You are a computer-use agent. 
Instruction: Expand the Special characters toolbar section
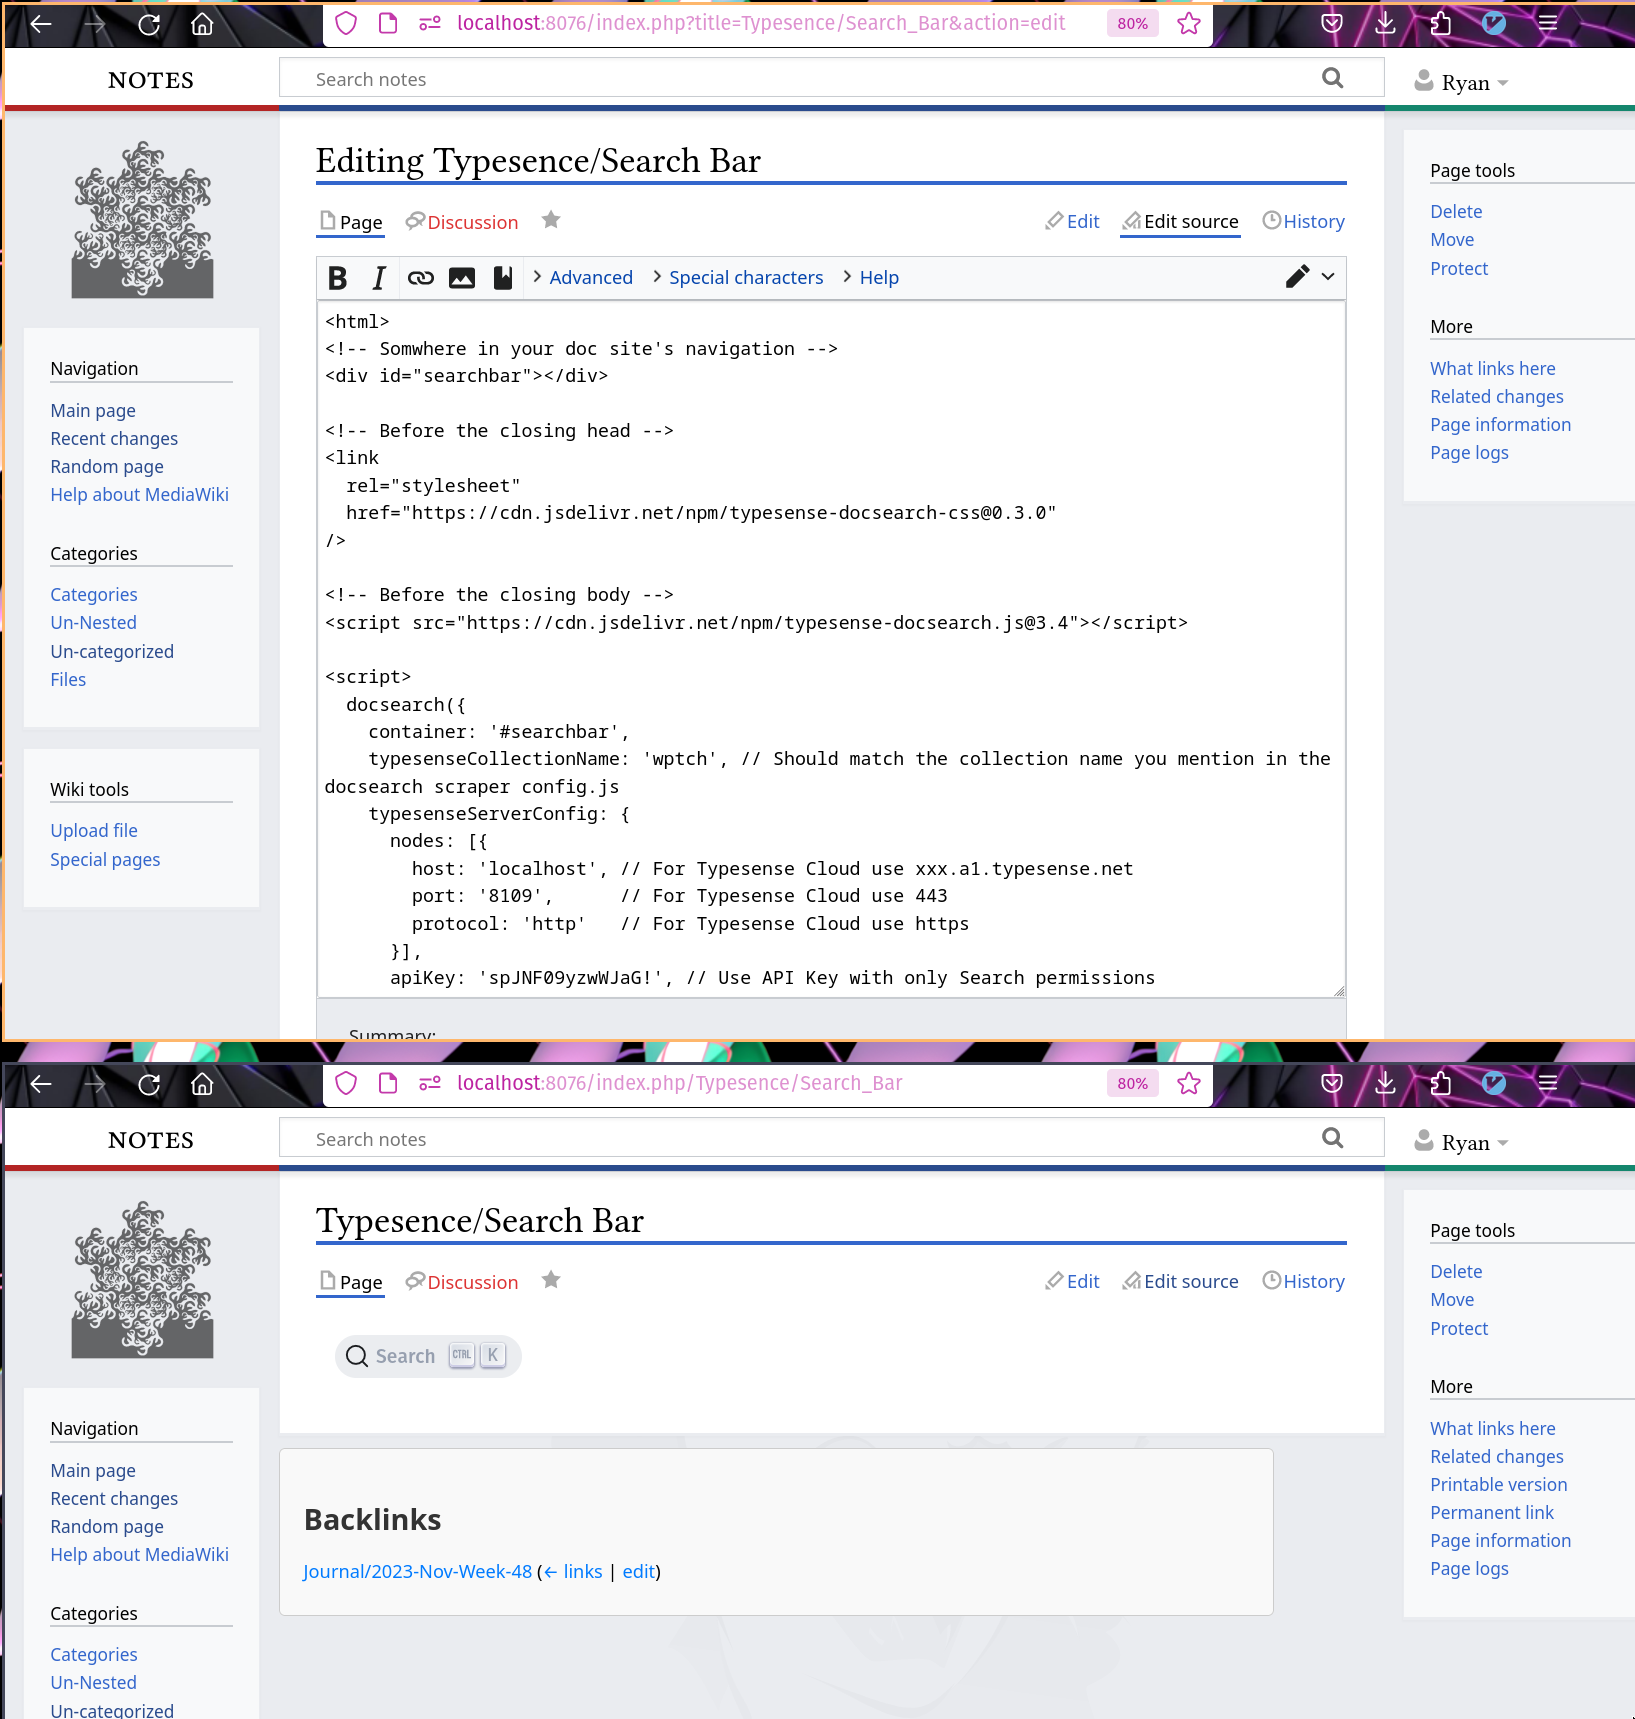click(738, 277)
